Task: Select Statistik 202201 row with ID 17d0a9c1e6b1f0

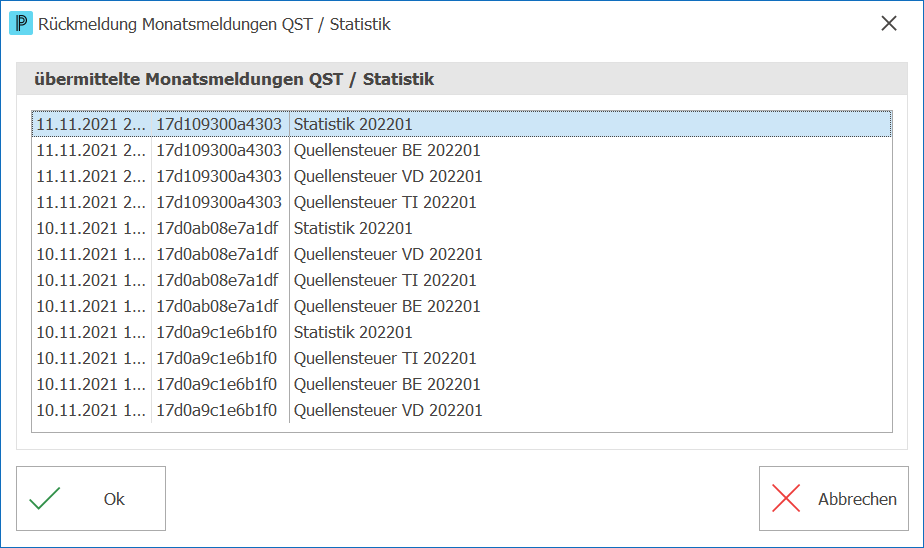Action: [461, 332]
